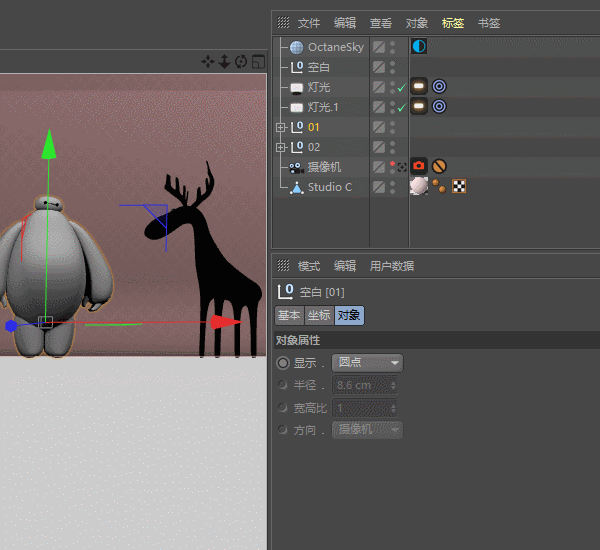Toggle visibility dots for OctaneSky

(392, 47)
